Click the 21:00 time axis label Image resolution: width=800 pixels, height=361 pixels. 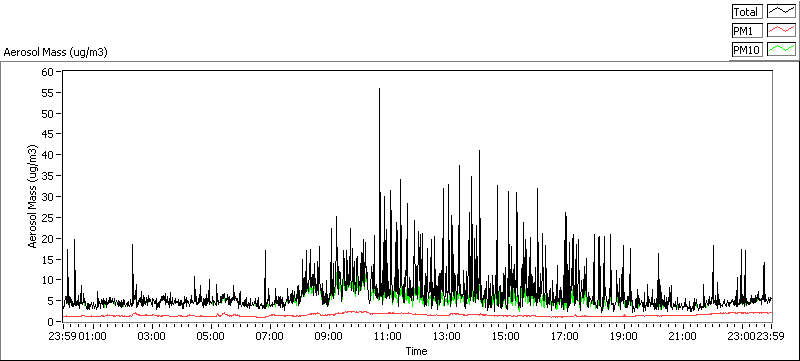point(683,336)
